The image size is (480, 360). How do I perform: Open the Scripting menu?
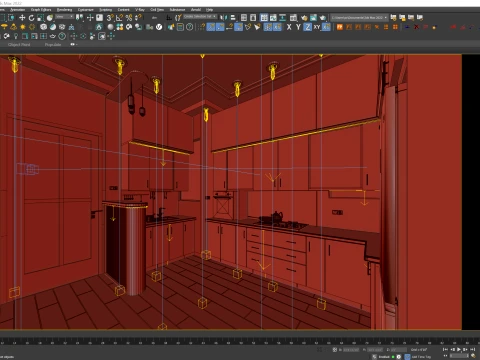coord(106,10)
